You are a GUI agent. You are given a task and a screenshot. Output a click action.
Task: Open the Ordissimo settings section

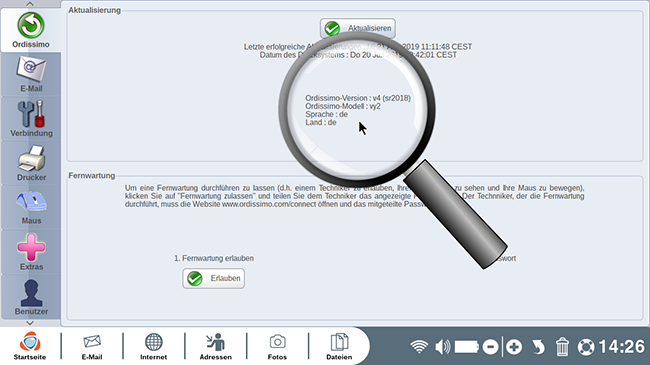pos(31,30)
